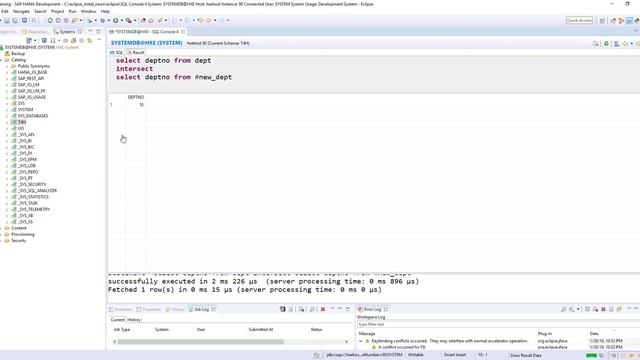640x360 pixels.
Task: Click the Smart Insert status bar entry
Action: click(x=455, y=355)
